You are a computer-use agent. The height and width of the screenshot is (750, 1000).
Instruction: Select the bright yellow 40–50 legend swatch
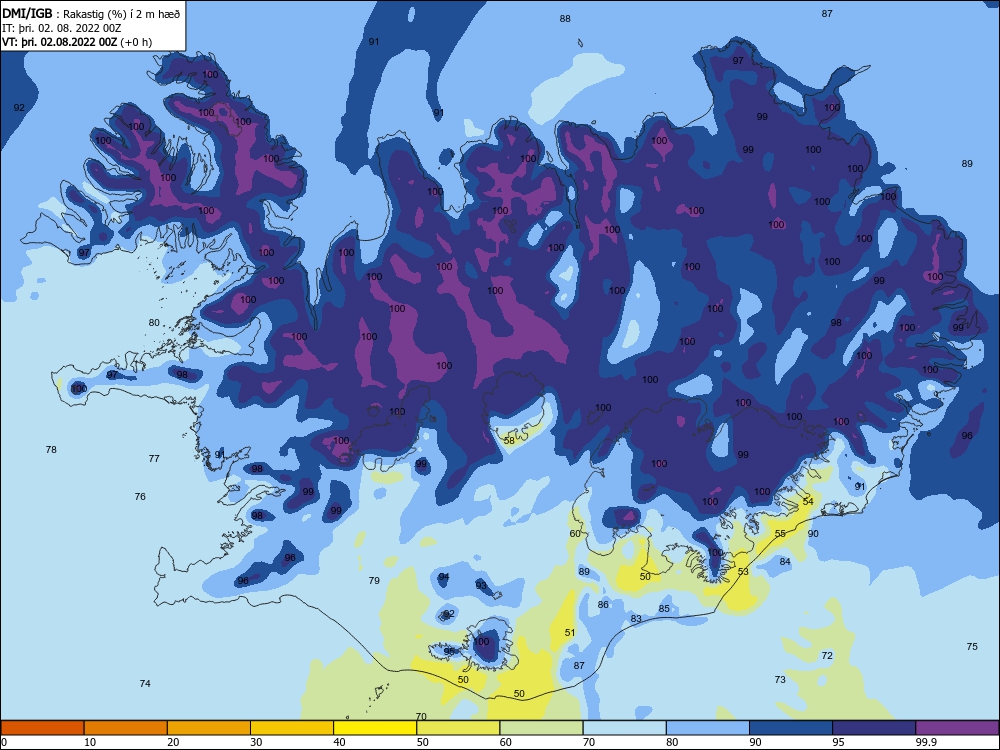[375, 728]
